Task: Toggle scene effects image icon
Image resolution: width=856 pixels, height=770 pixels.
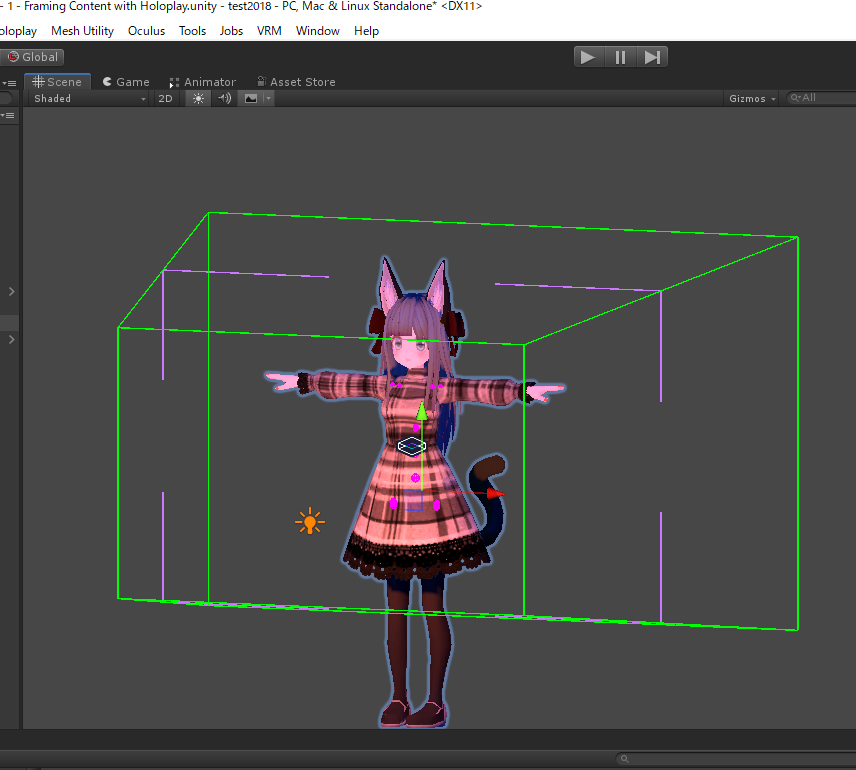Action: click(251, 98)
